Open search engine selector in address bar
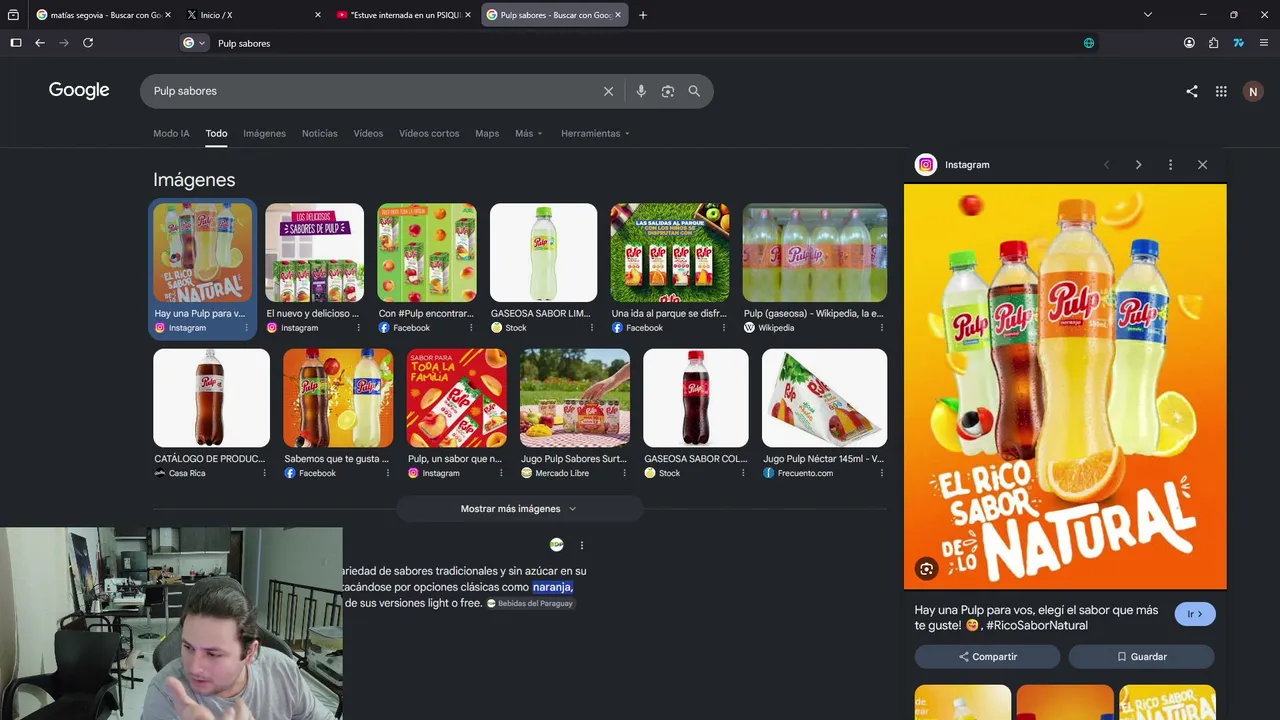The height and width of the screenshot is (720, 1280). [x=194, y=43]
